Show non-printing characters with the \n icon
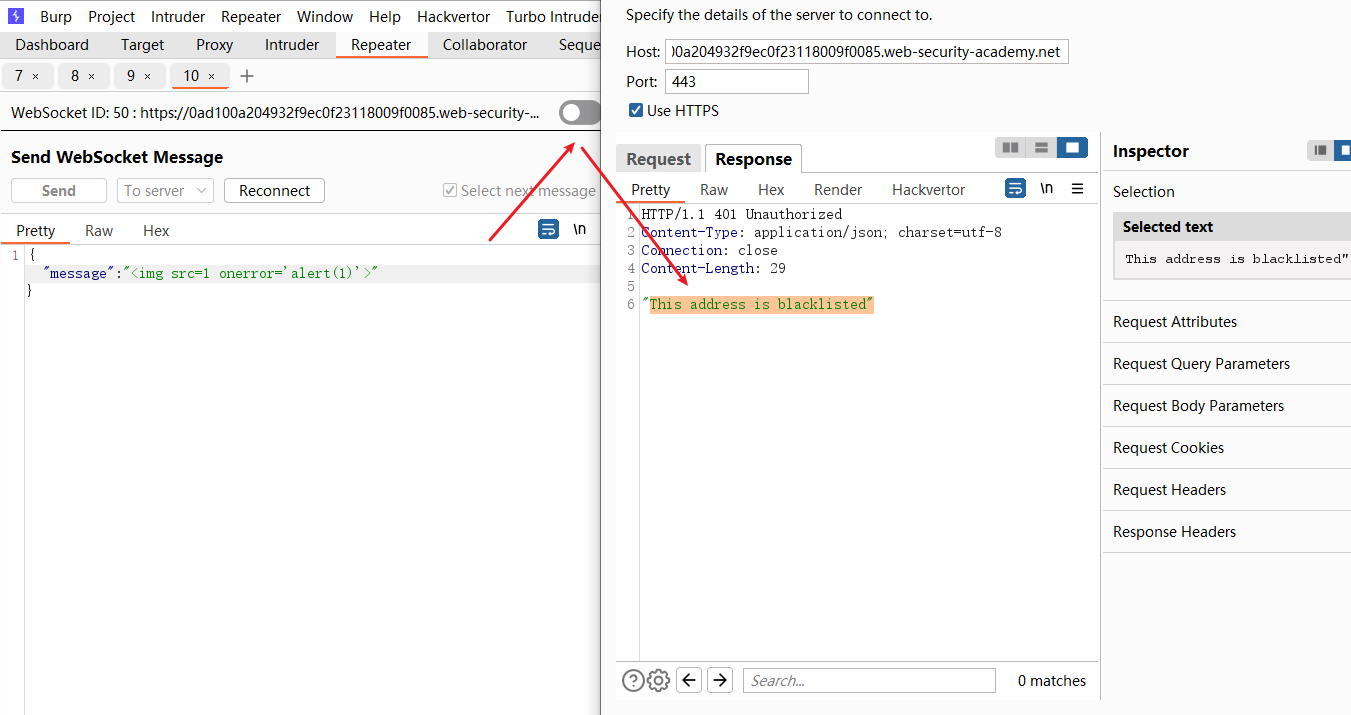 (1046, 188)
